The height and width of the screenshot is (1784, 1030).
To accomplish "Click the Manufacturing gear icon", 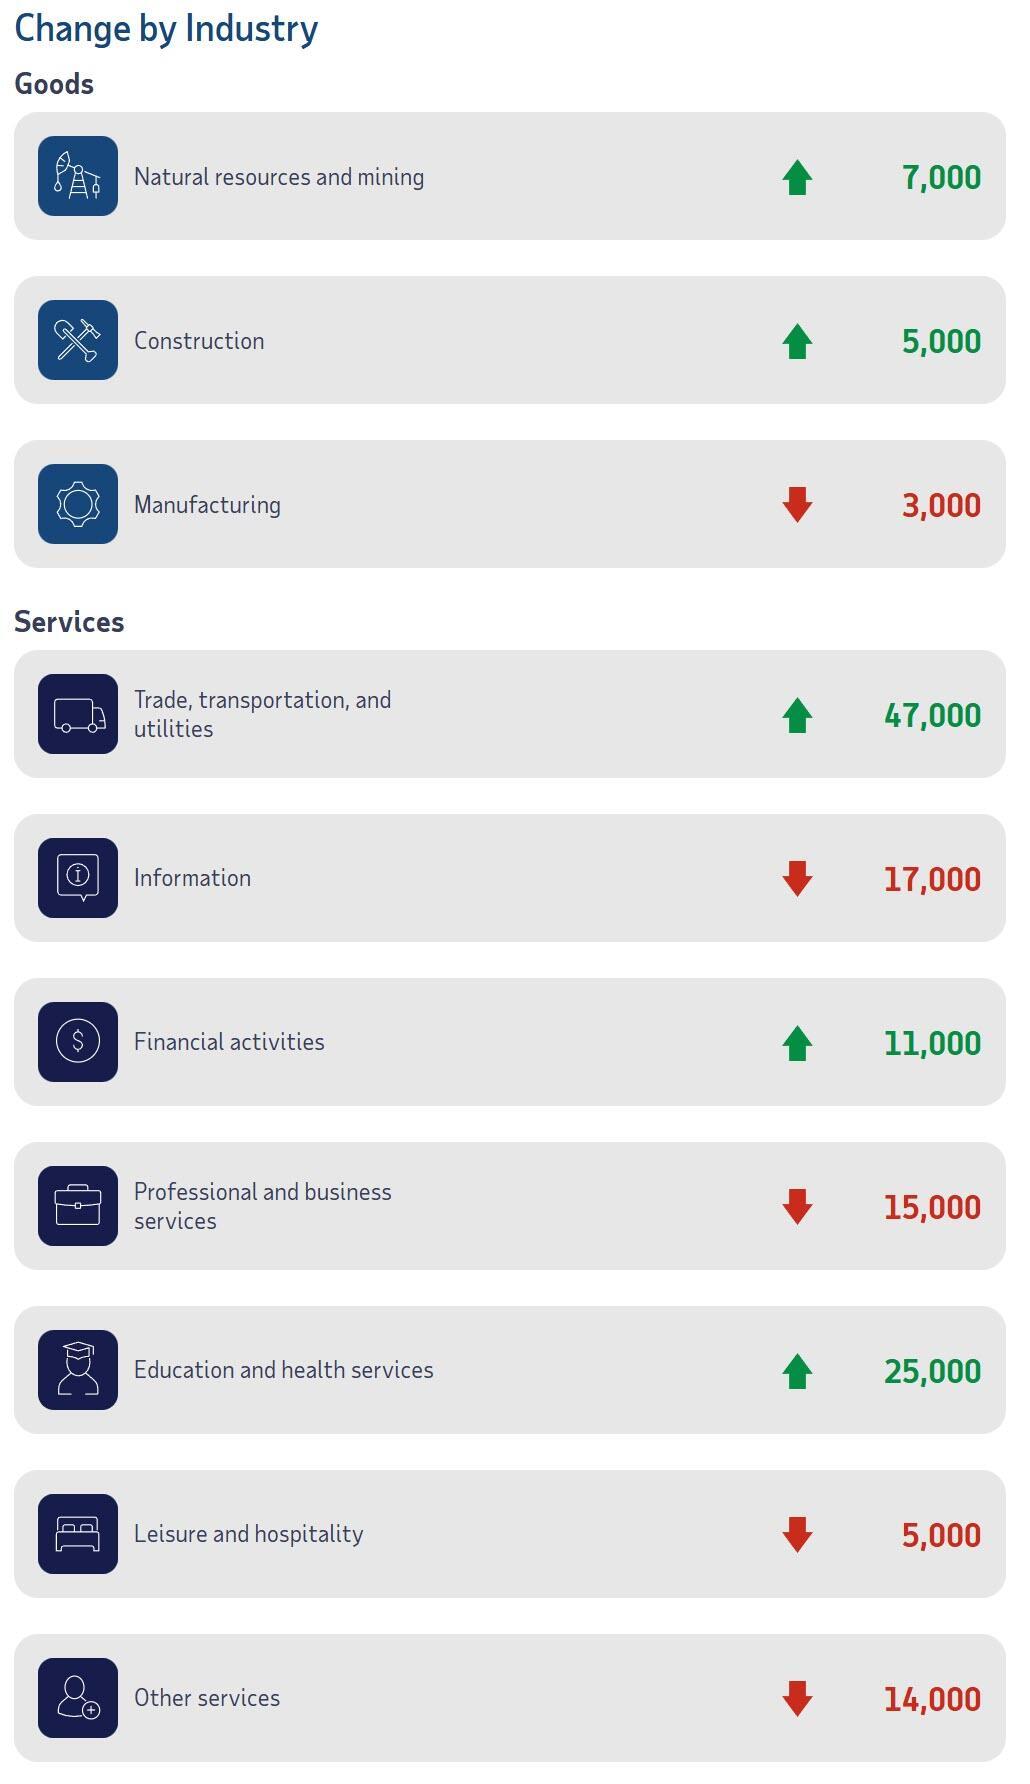I will click(x=78, y=504).
